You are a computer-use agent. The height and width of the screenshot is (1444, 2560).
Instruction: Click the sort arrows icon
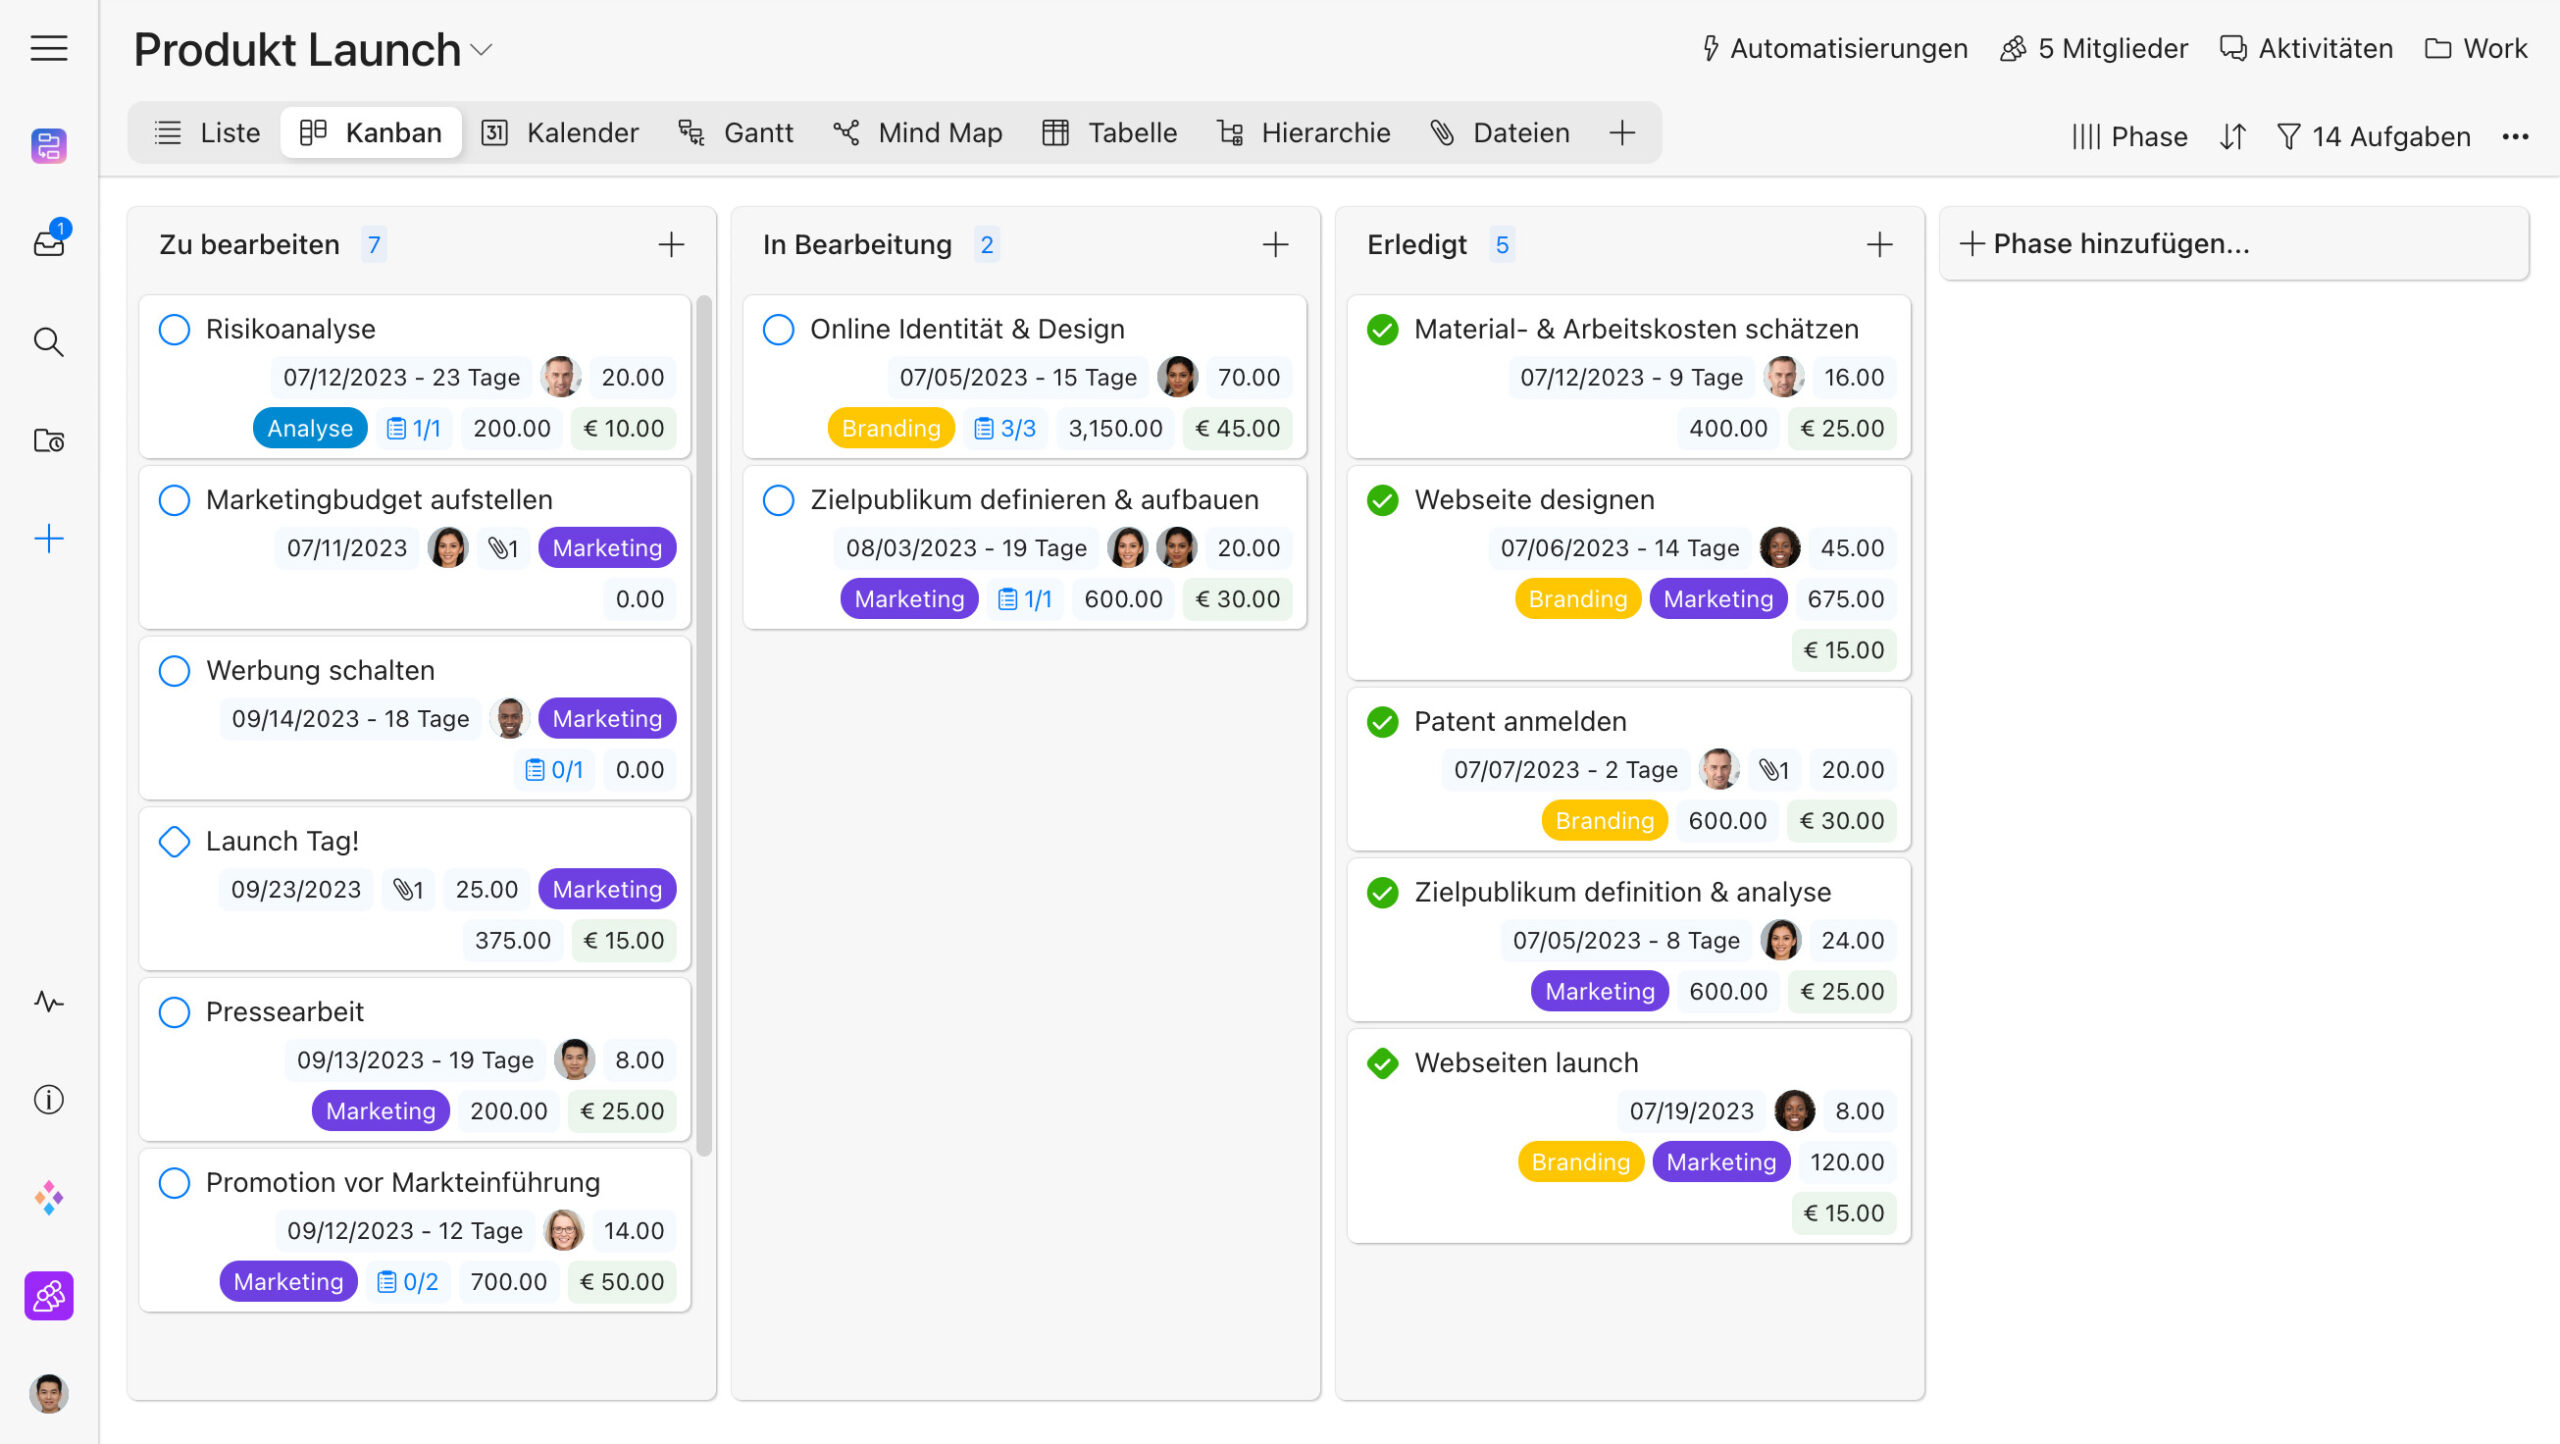(x=2232, y=136)
